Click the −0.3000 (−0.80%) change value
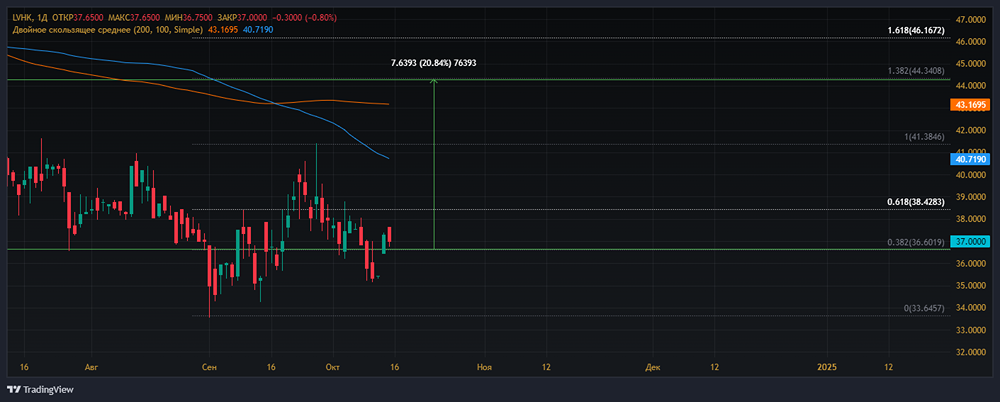Image resolution: width=1000 pixels, height=402 pixels. [x=307, y=18]
